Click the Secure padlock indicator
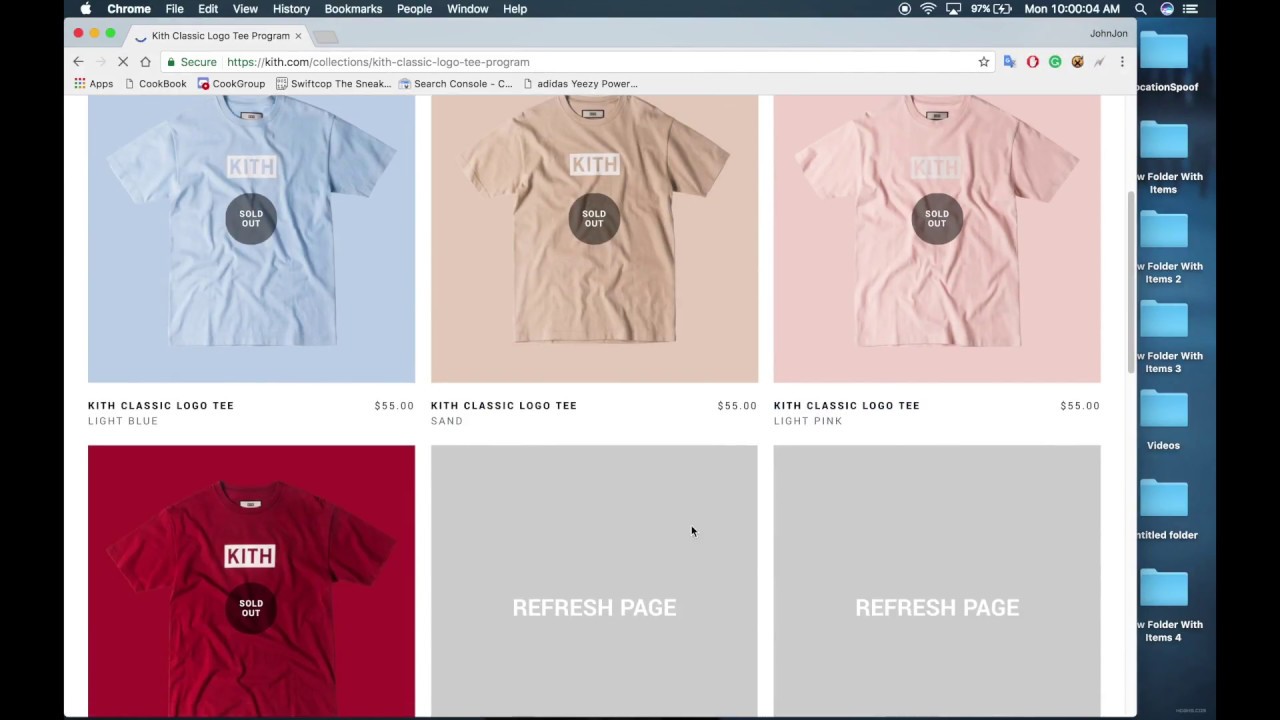Image resolution: width=1280 pixels, height=720 pixels. click(192, 62)
